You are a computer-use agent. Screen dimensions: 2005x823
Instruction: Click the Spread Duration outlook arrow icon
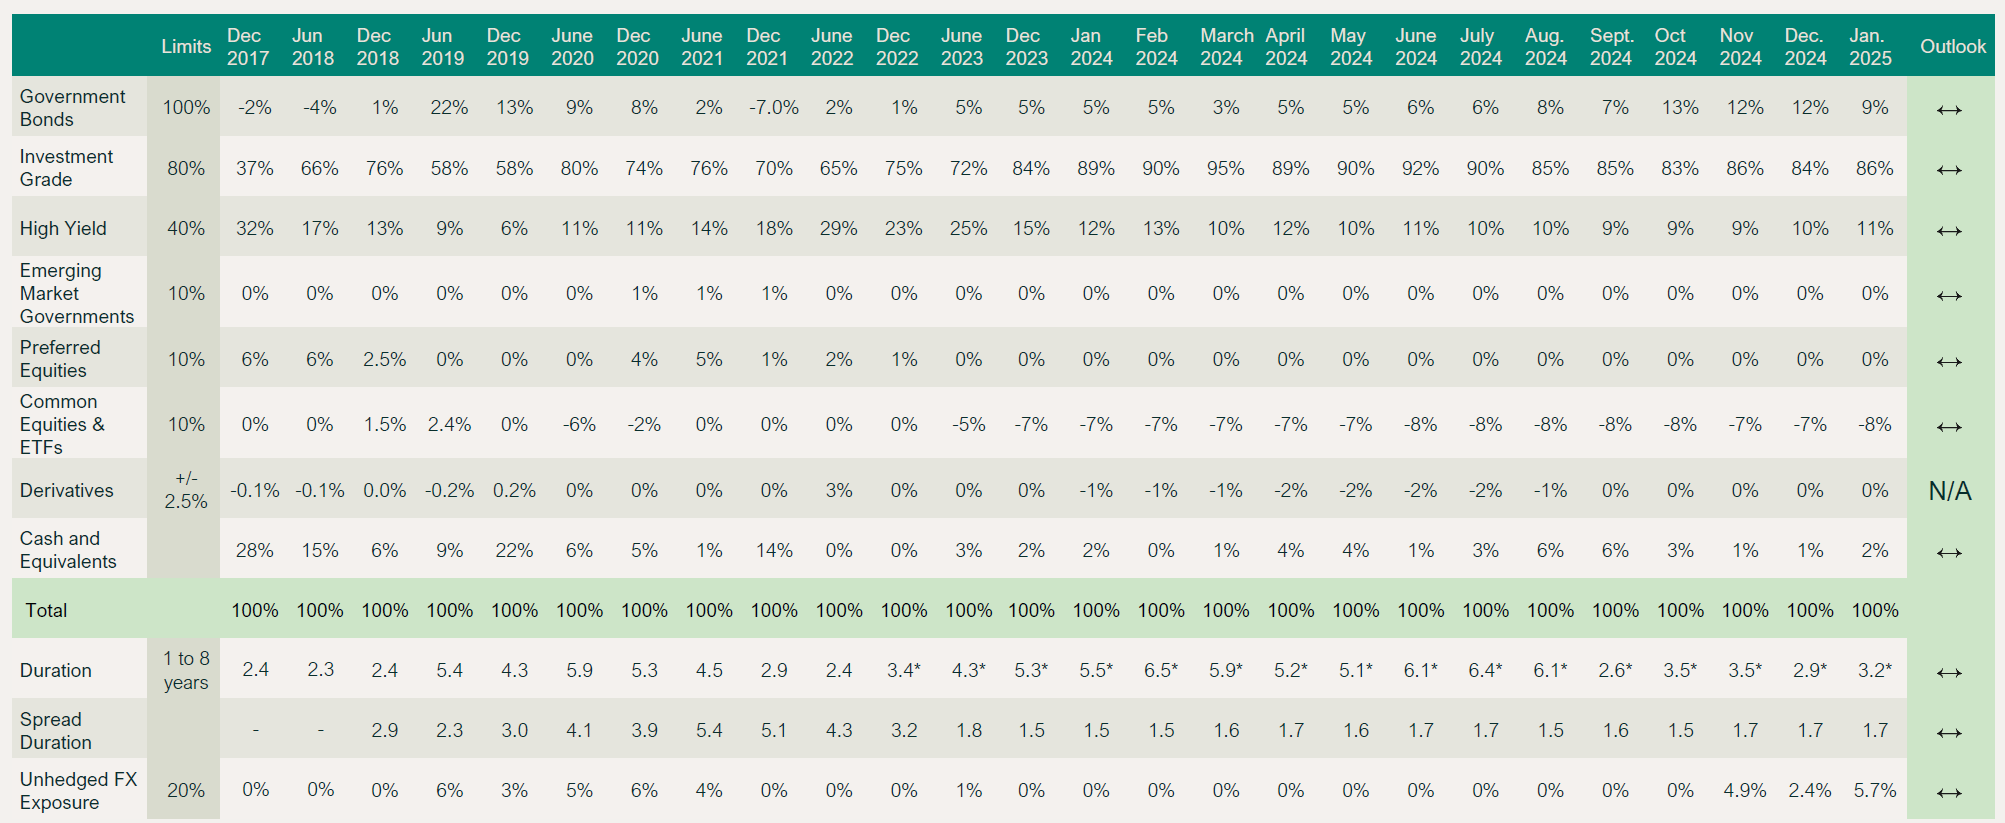point(1949,733)
